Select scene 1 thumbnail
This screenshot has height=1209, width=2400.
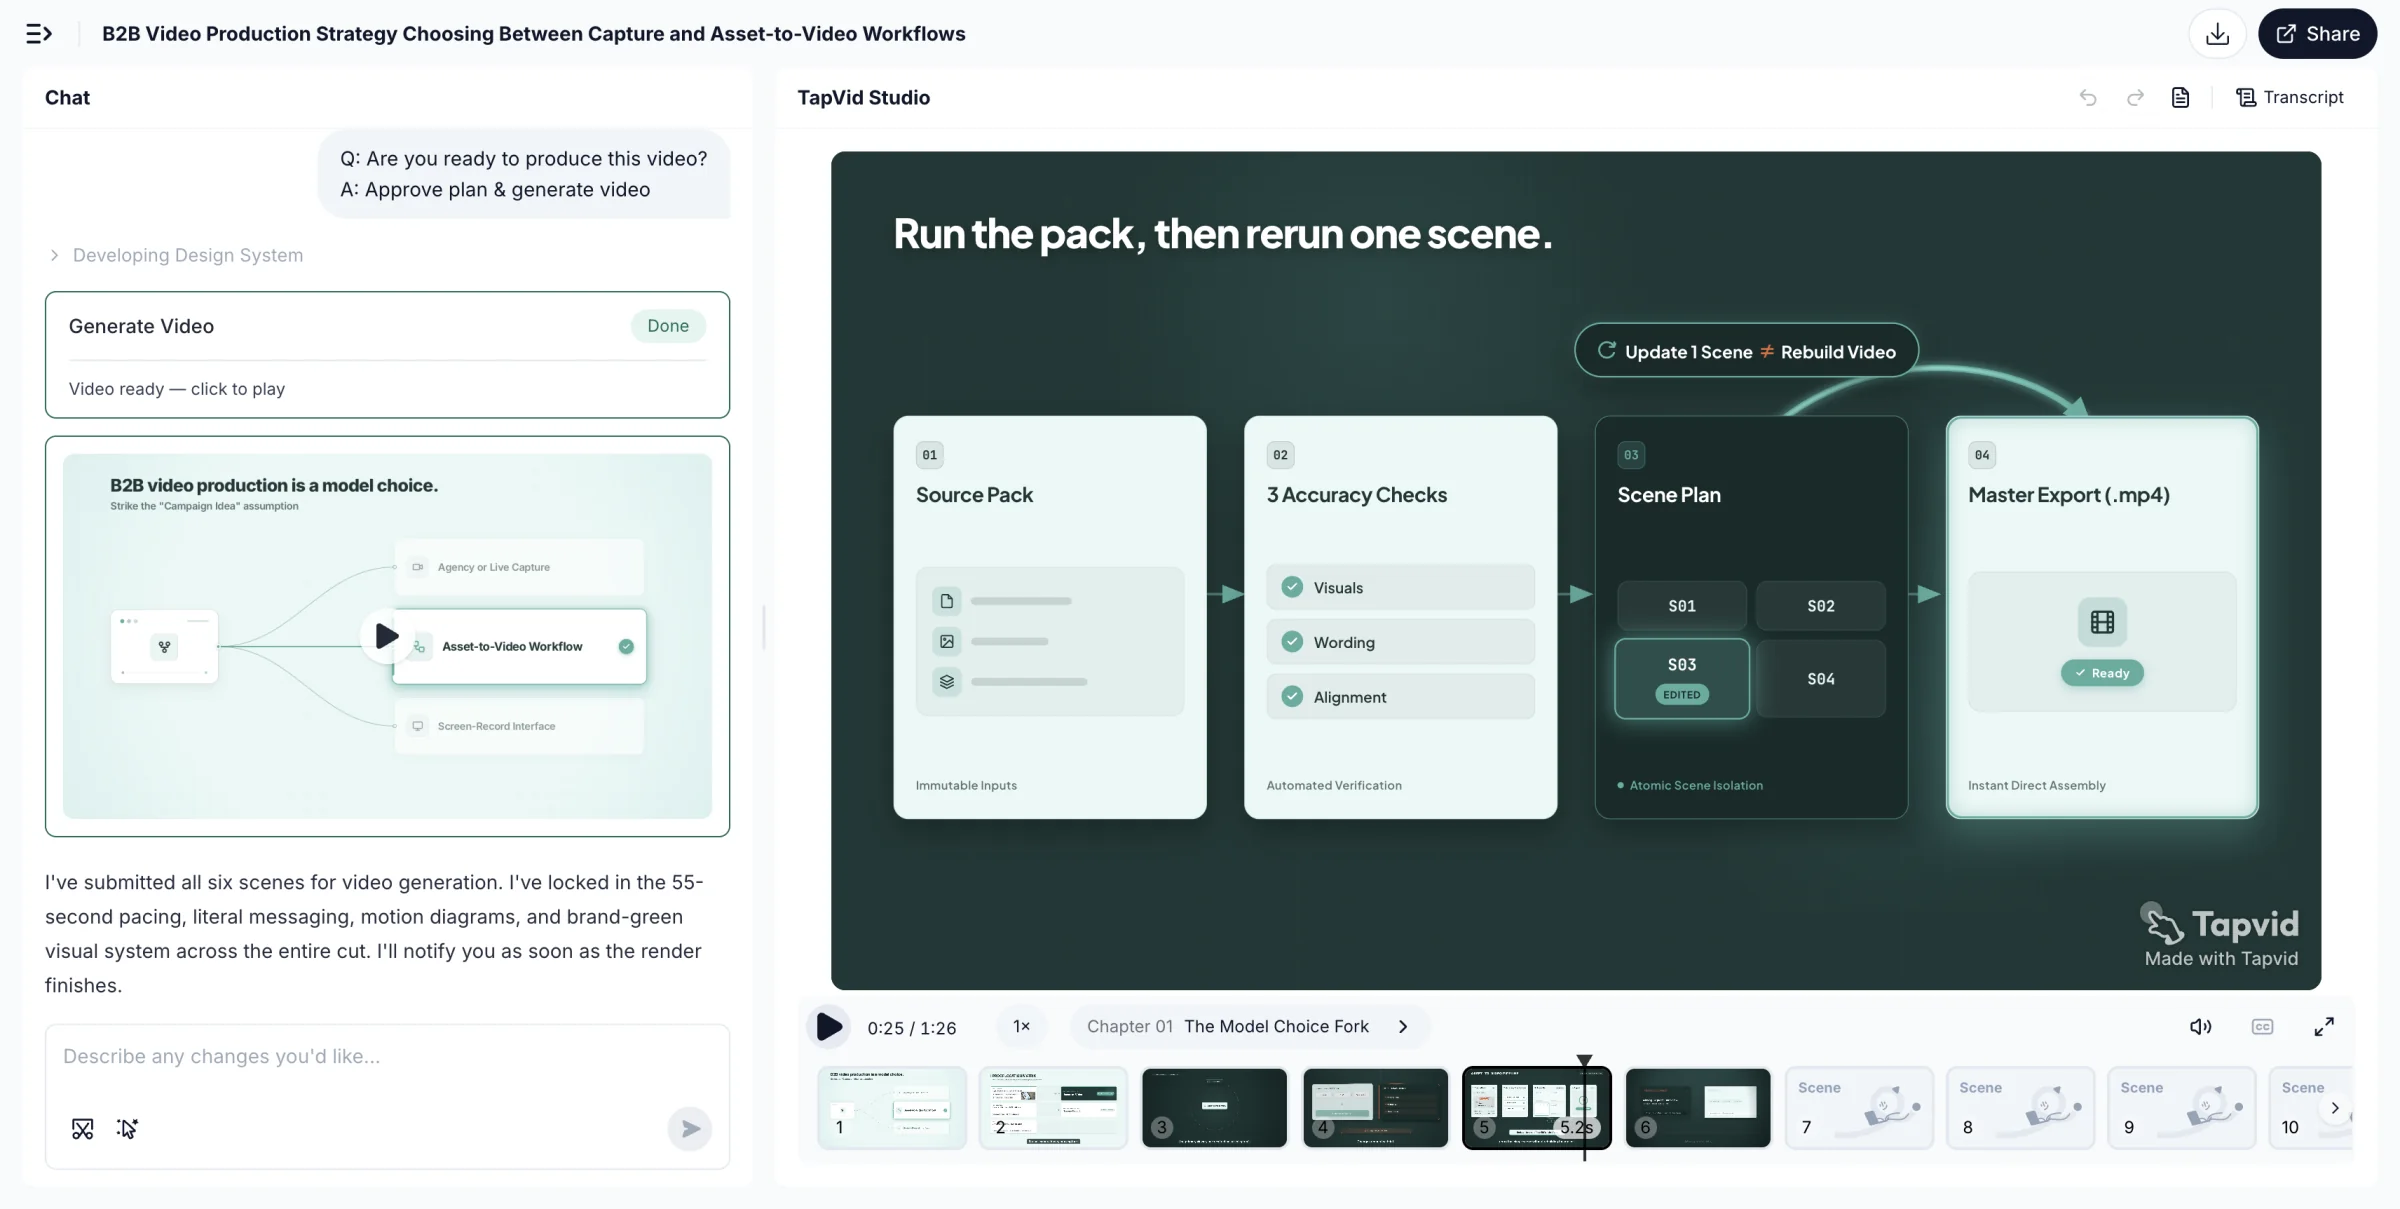point(892,1108)
